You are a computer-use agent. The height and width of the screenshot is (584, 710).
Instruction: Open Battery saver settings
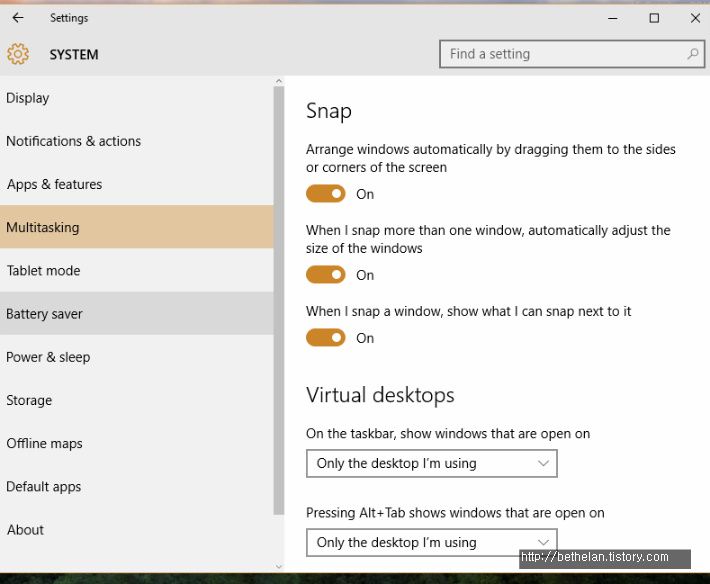[x=137, y=314]
